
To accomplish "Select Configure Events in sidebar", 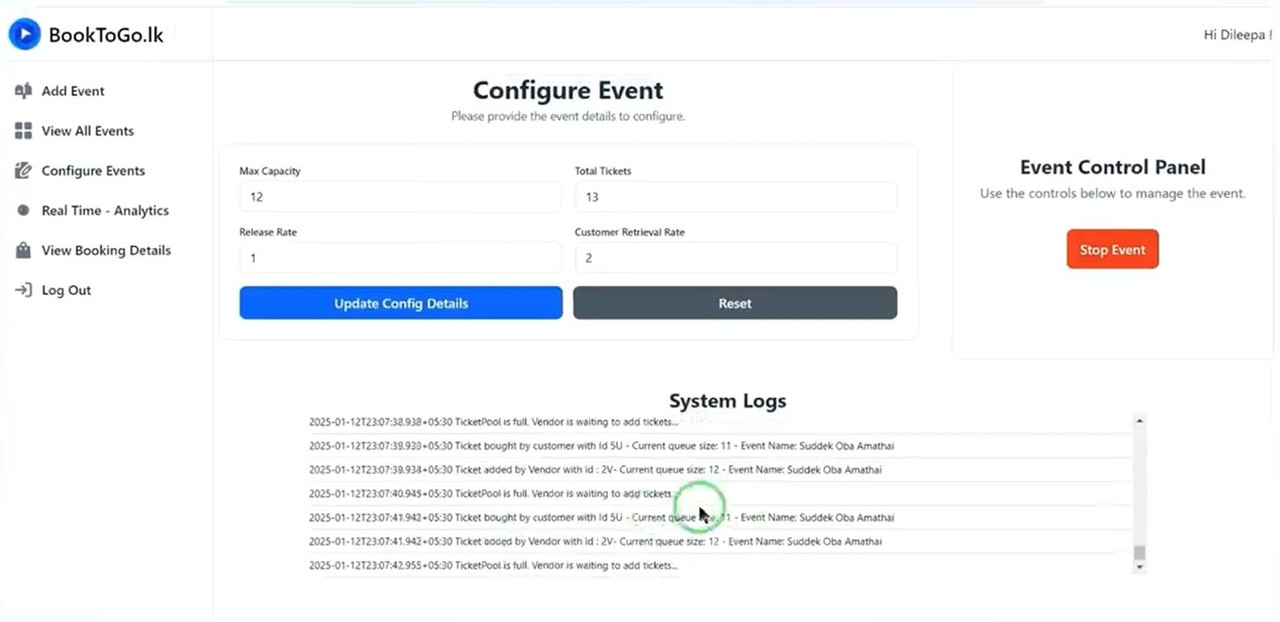I will pyautogui.click(x=93, y=171).
